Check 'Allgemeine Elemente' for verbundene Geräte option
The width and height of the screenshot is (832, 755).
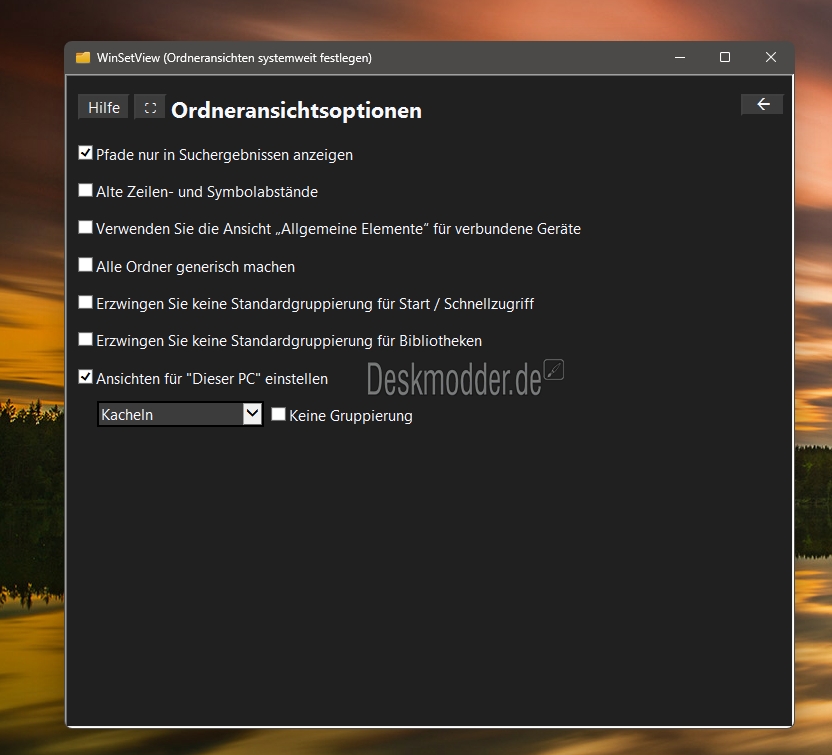click(85, 228)
